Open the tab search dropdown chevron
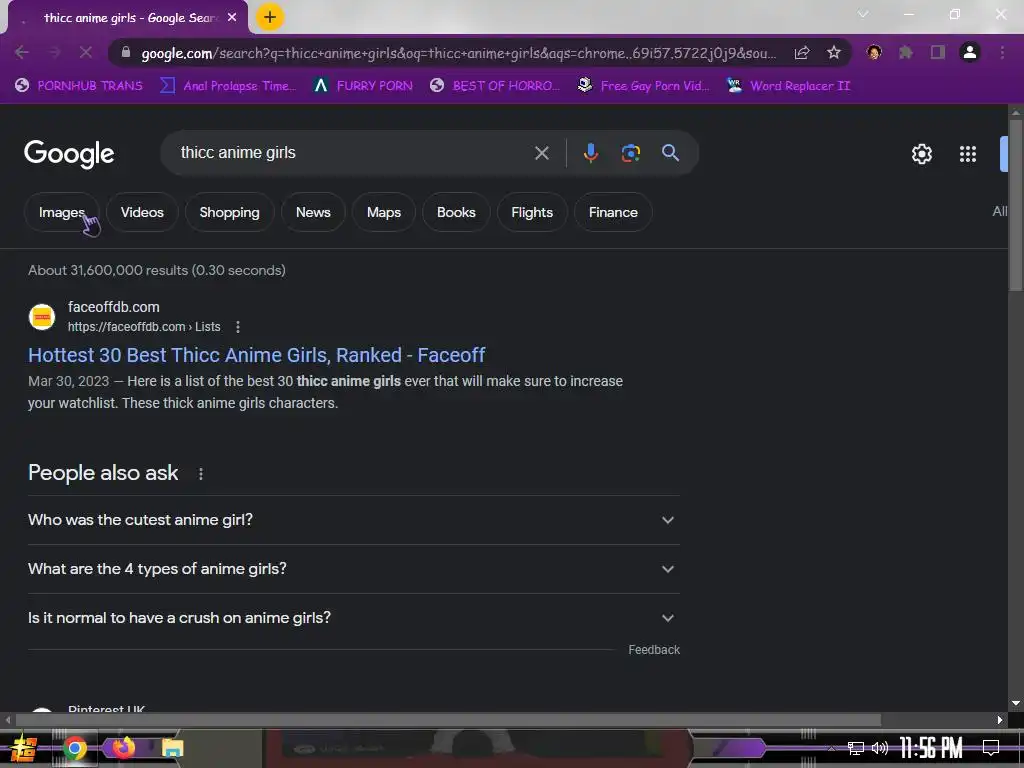Screen dimensions: 1024x768 863,14
